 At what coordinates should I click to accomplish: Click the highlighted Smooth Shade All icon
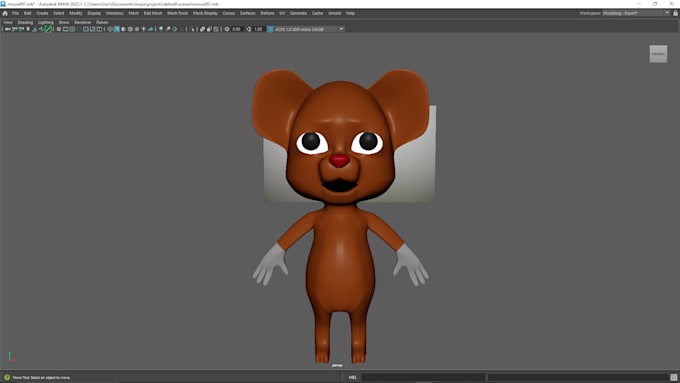(x=117, y=29)
